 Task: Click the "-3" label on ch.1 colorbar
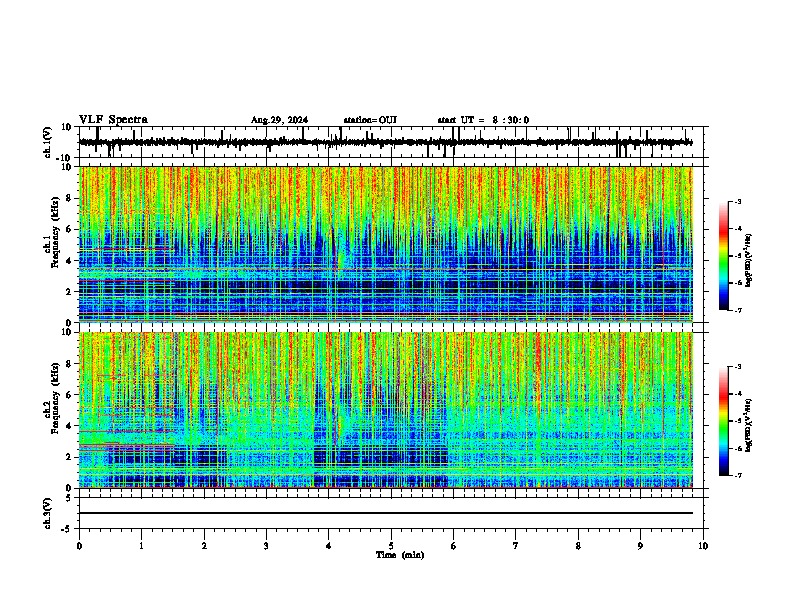737,202
